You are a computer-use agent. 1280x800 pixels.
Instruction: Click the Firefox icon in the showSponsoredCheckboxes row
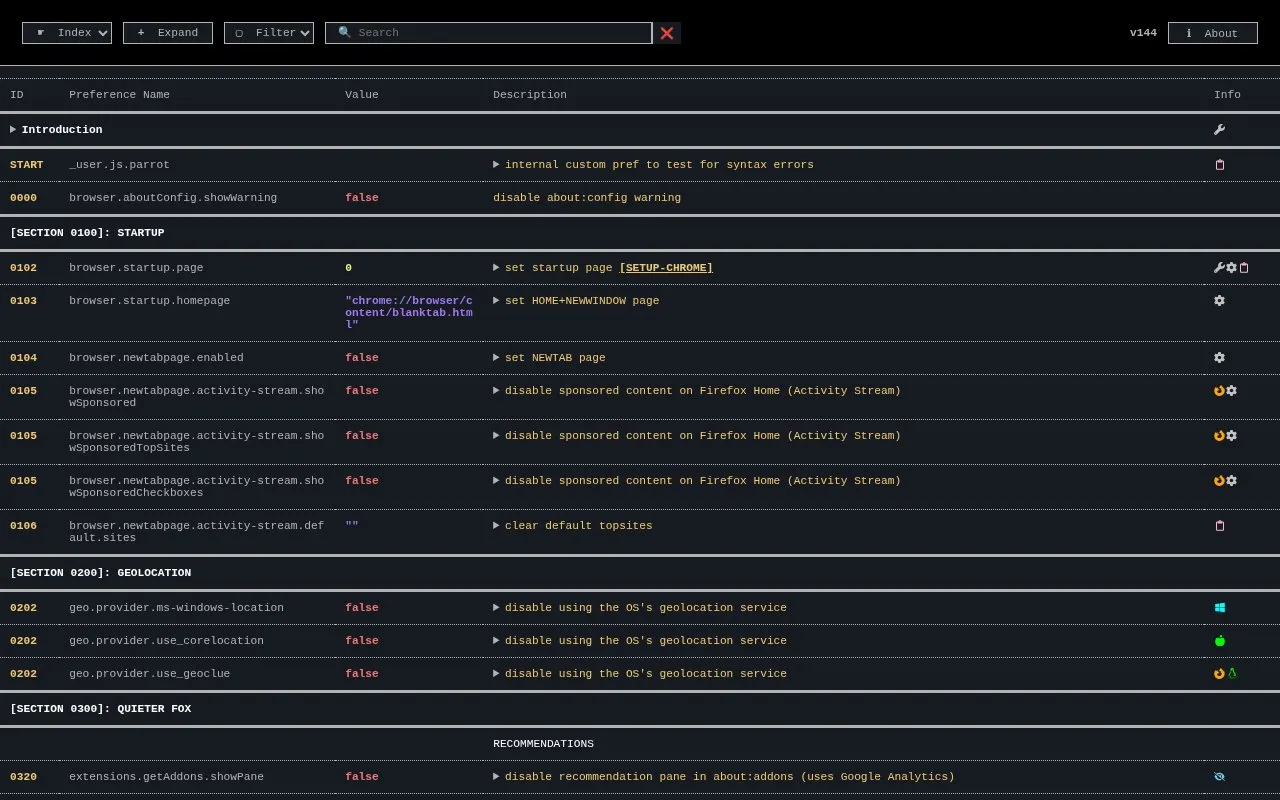tap(1219, 481)
